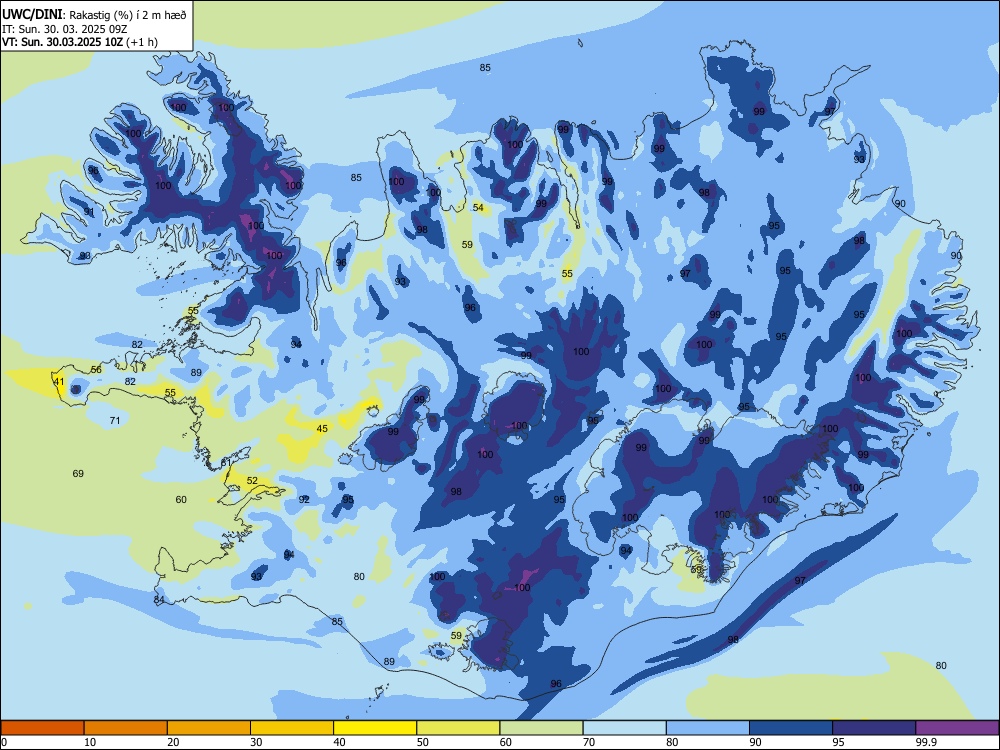1000x750 pixels.
Task: Pick the 60–70 pale green legend swatch
Action: [x=541, y=728]
